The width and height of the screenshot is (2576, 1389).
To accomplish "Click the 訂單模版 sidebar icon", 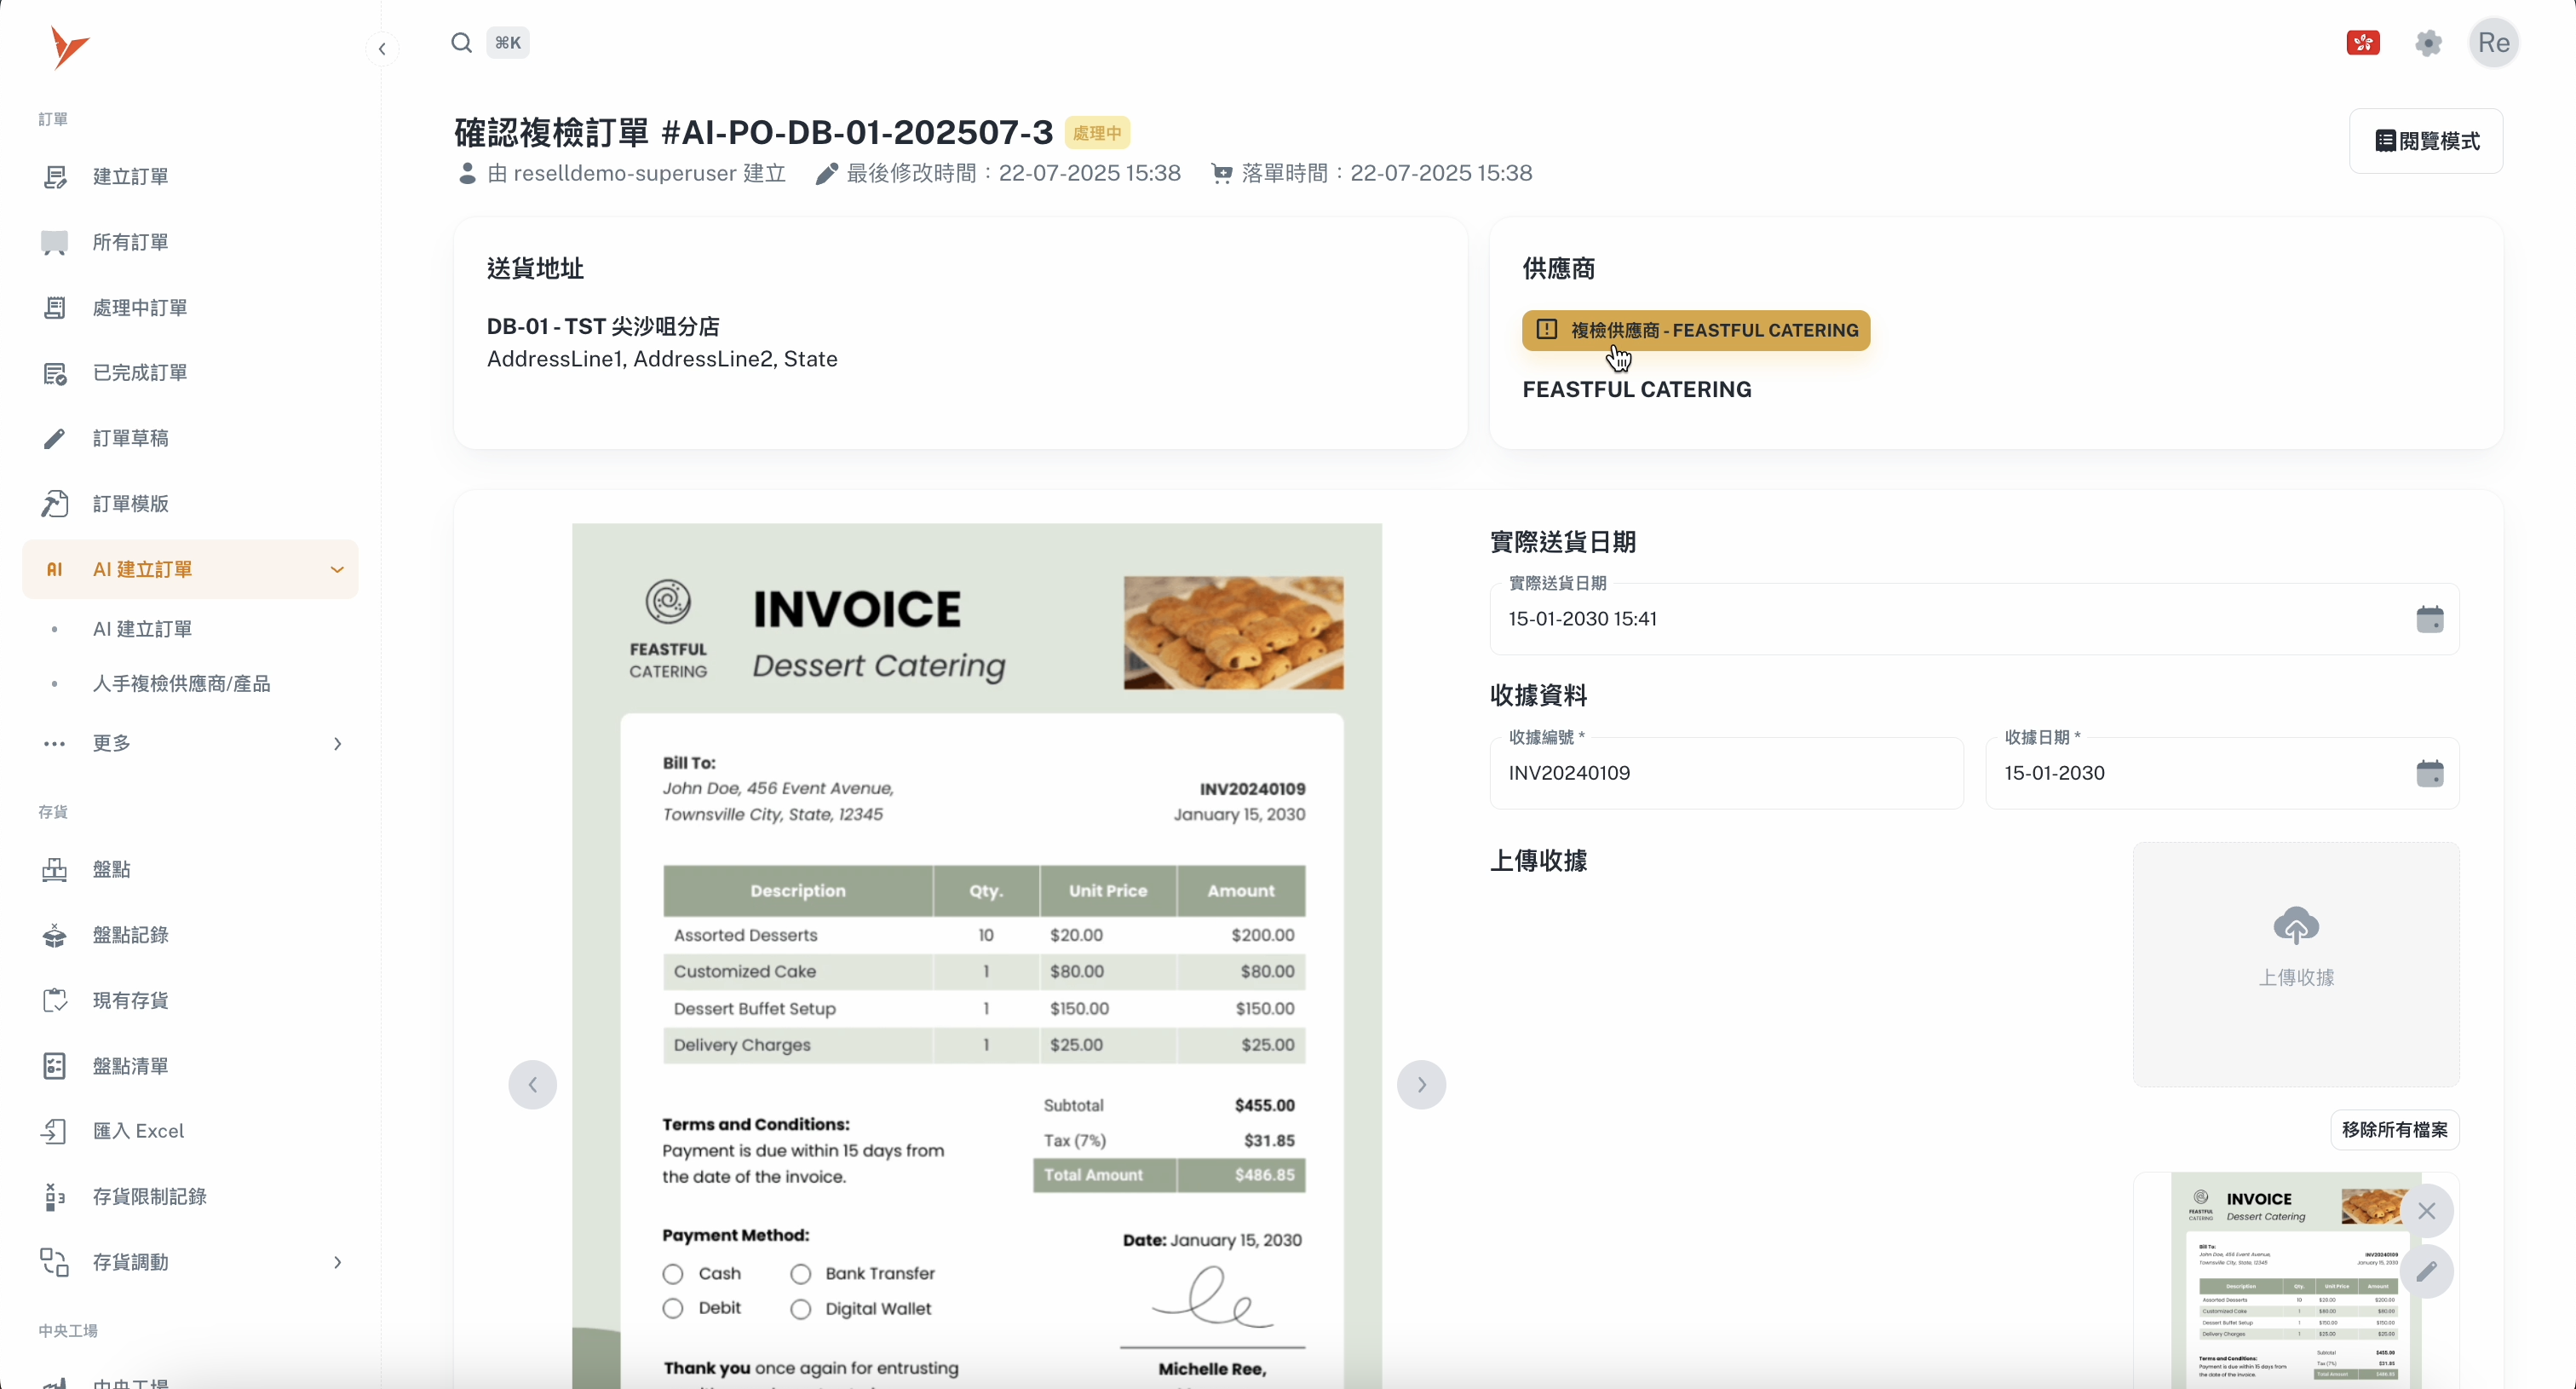I will [55, 504].
